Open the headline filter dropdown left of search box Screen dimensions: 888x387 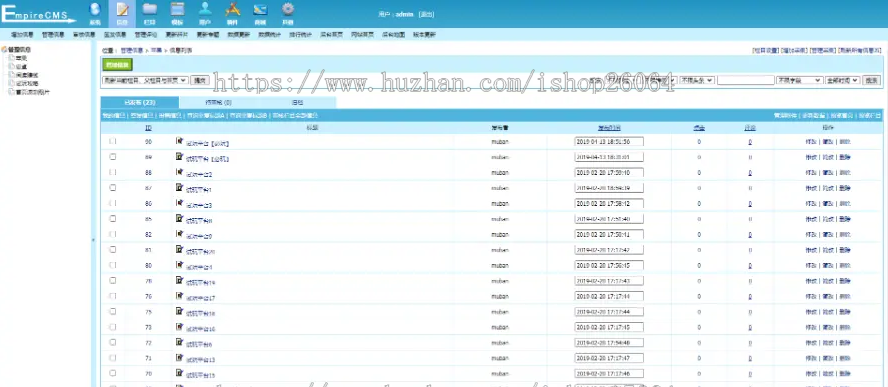coord(697,80)
